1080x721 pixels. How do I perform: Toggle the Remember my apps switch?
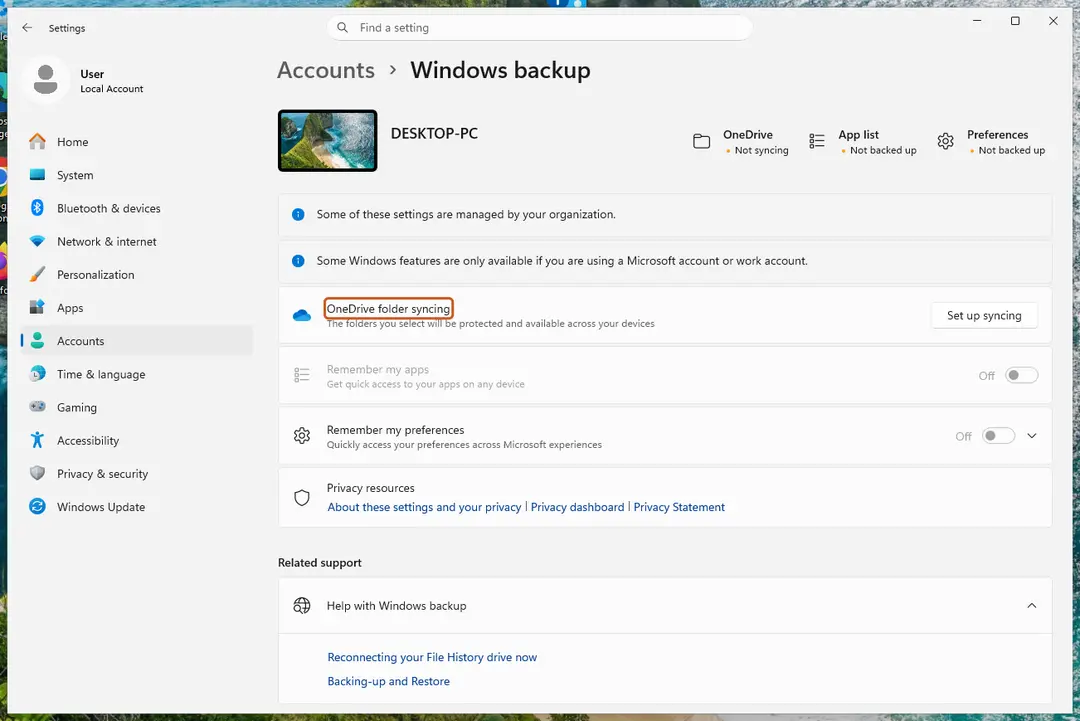point(1021,375)
